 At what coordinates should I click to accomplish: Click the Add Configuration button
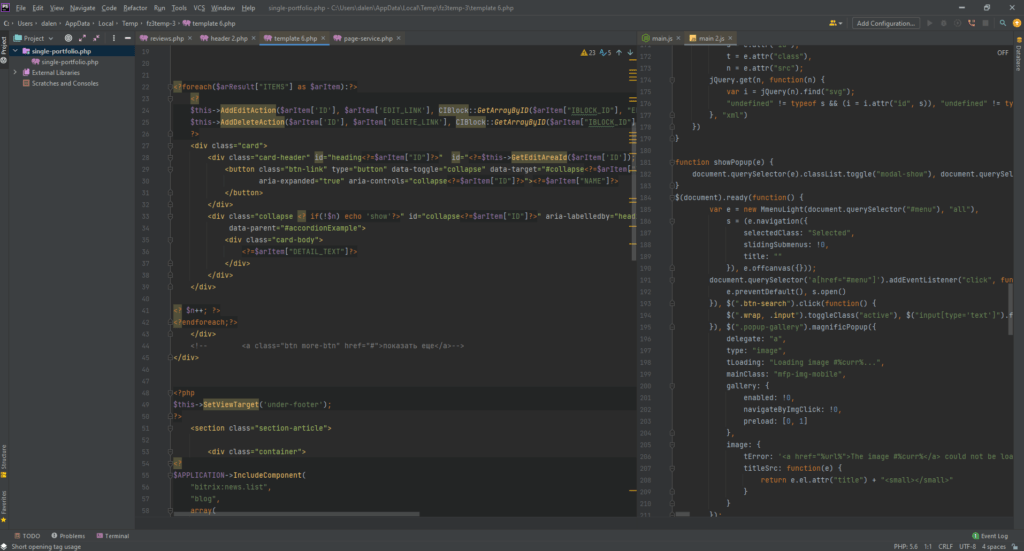(x=886, y=22)
